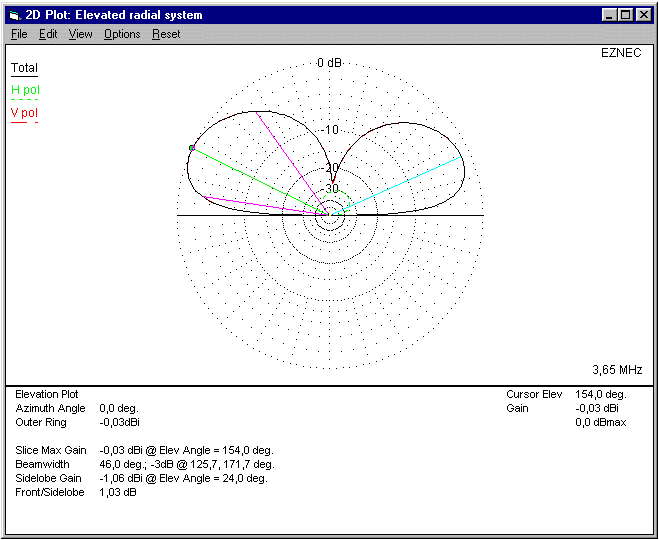The image size is (659, 540).
Task: Click the 0 dB outer ring label
Action: 330,63
